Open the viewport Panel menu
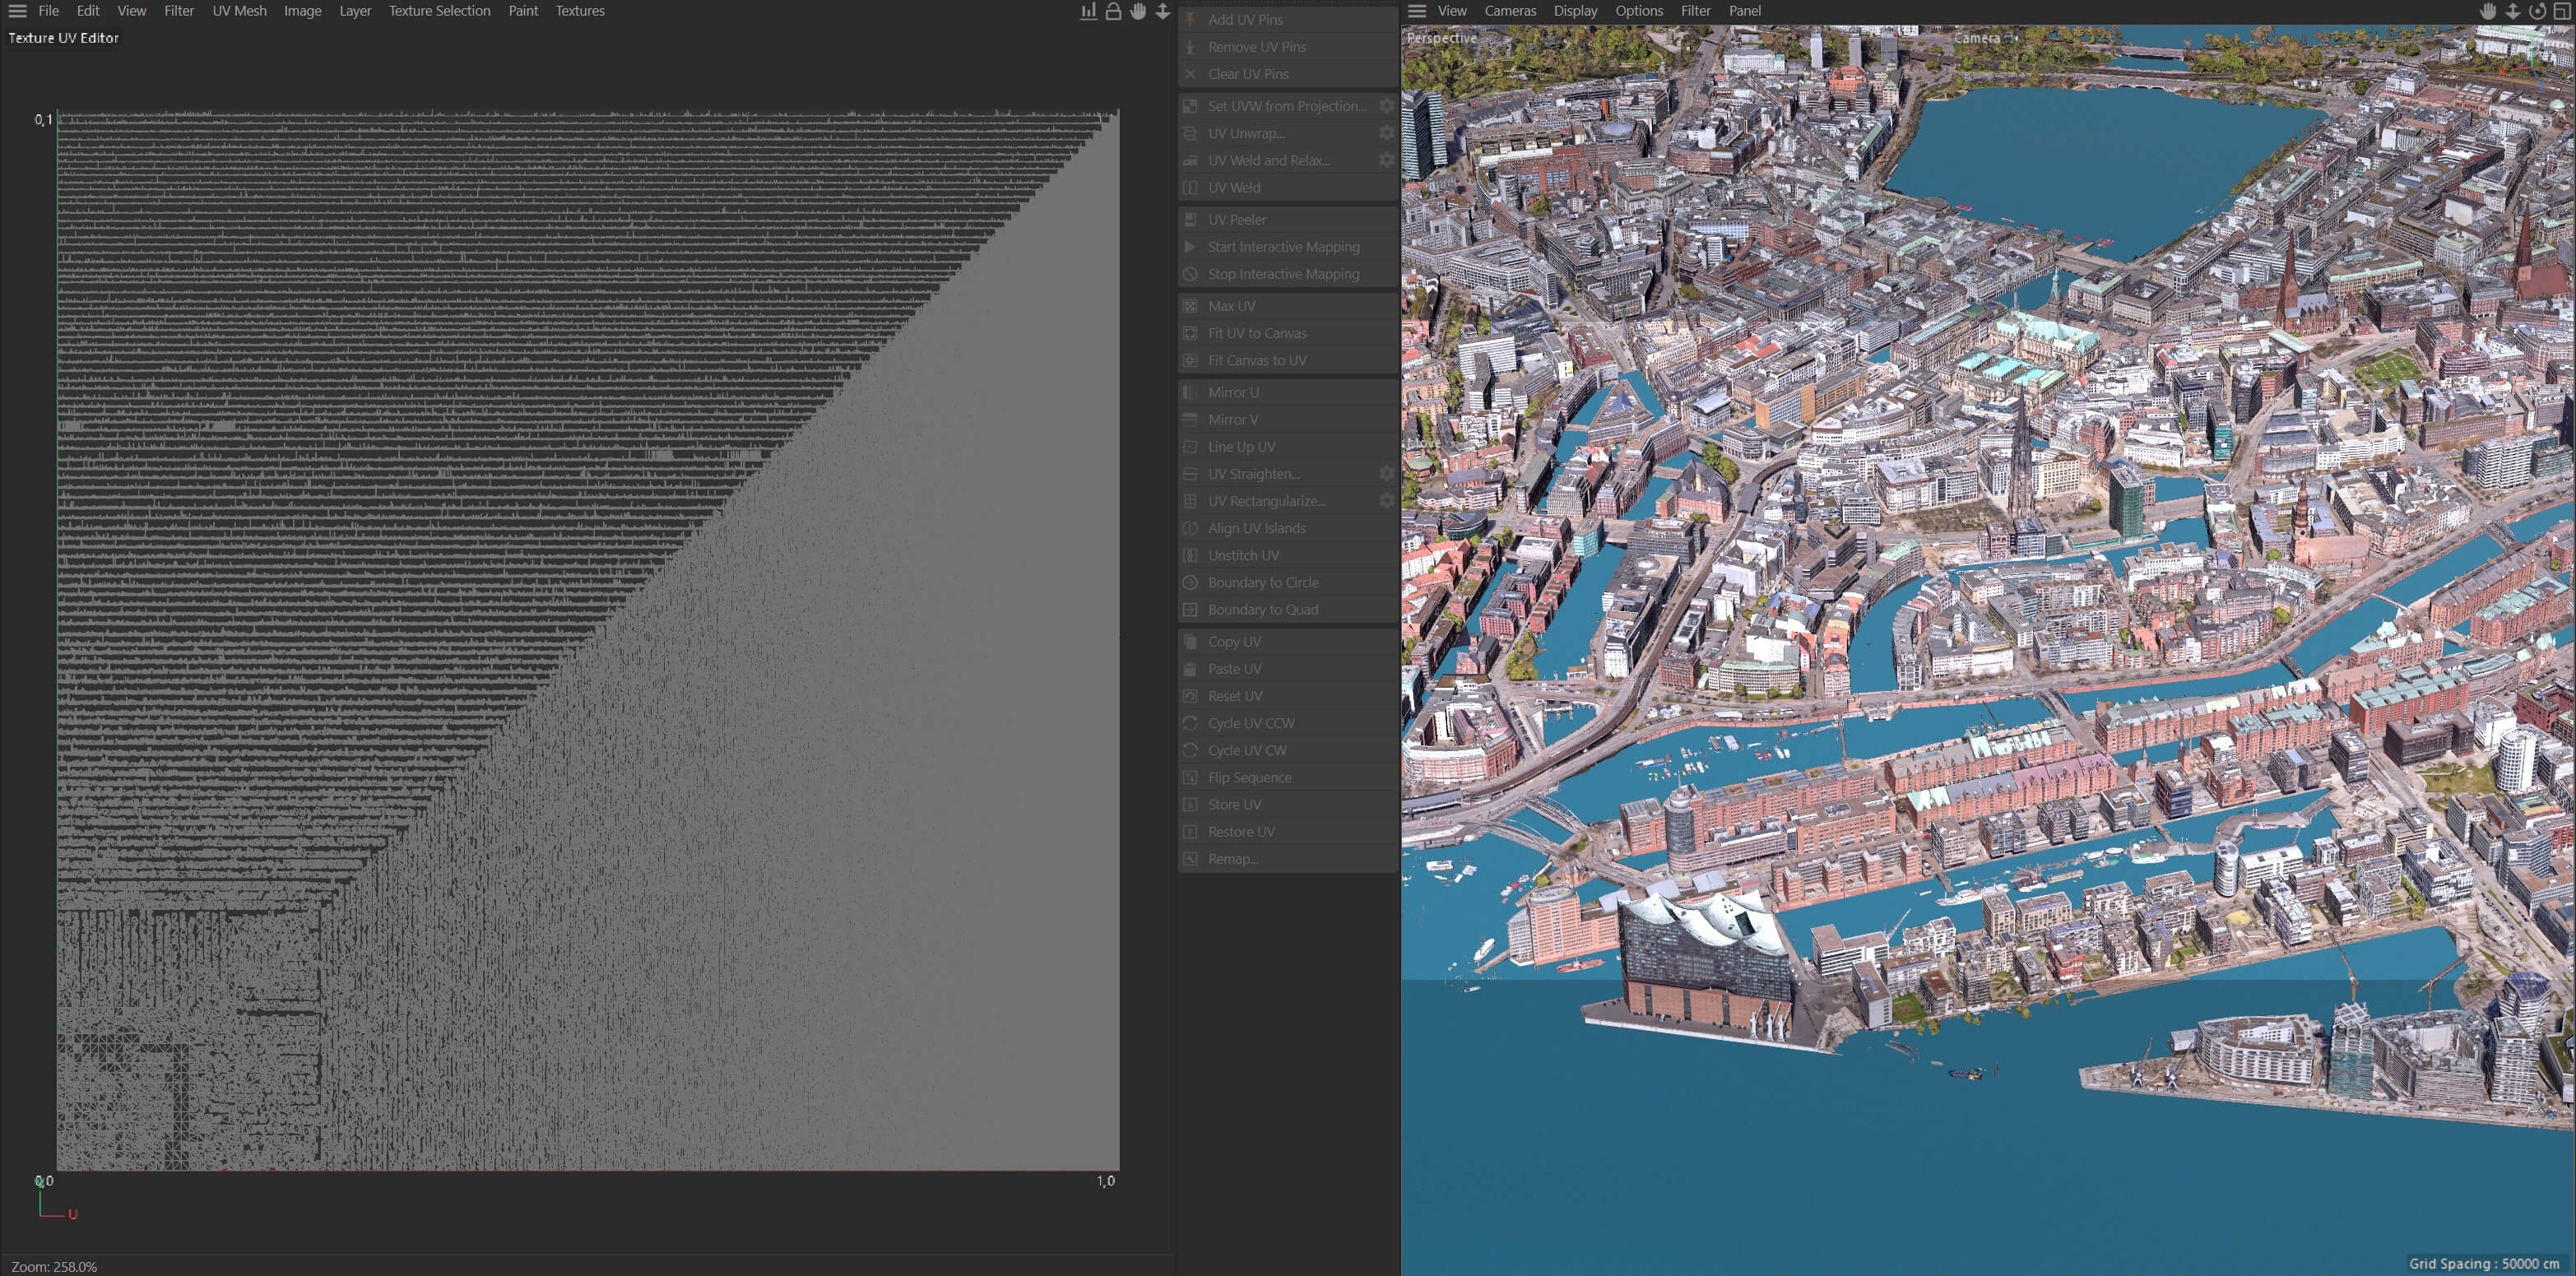Viewport: 2576px width, 1276px height. tap(1745, 11)
